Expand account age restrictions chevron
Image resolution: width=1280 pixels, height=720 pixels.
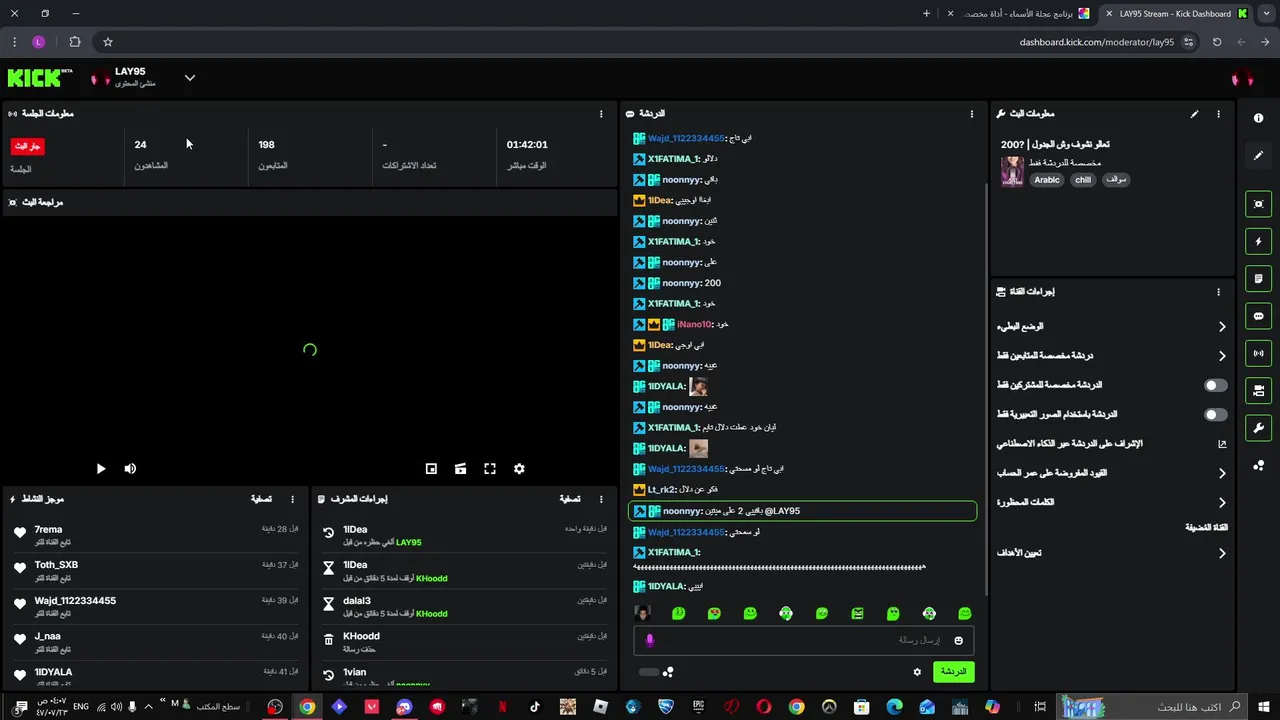pyautogui.click(x=1221, y=474)
